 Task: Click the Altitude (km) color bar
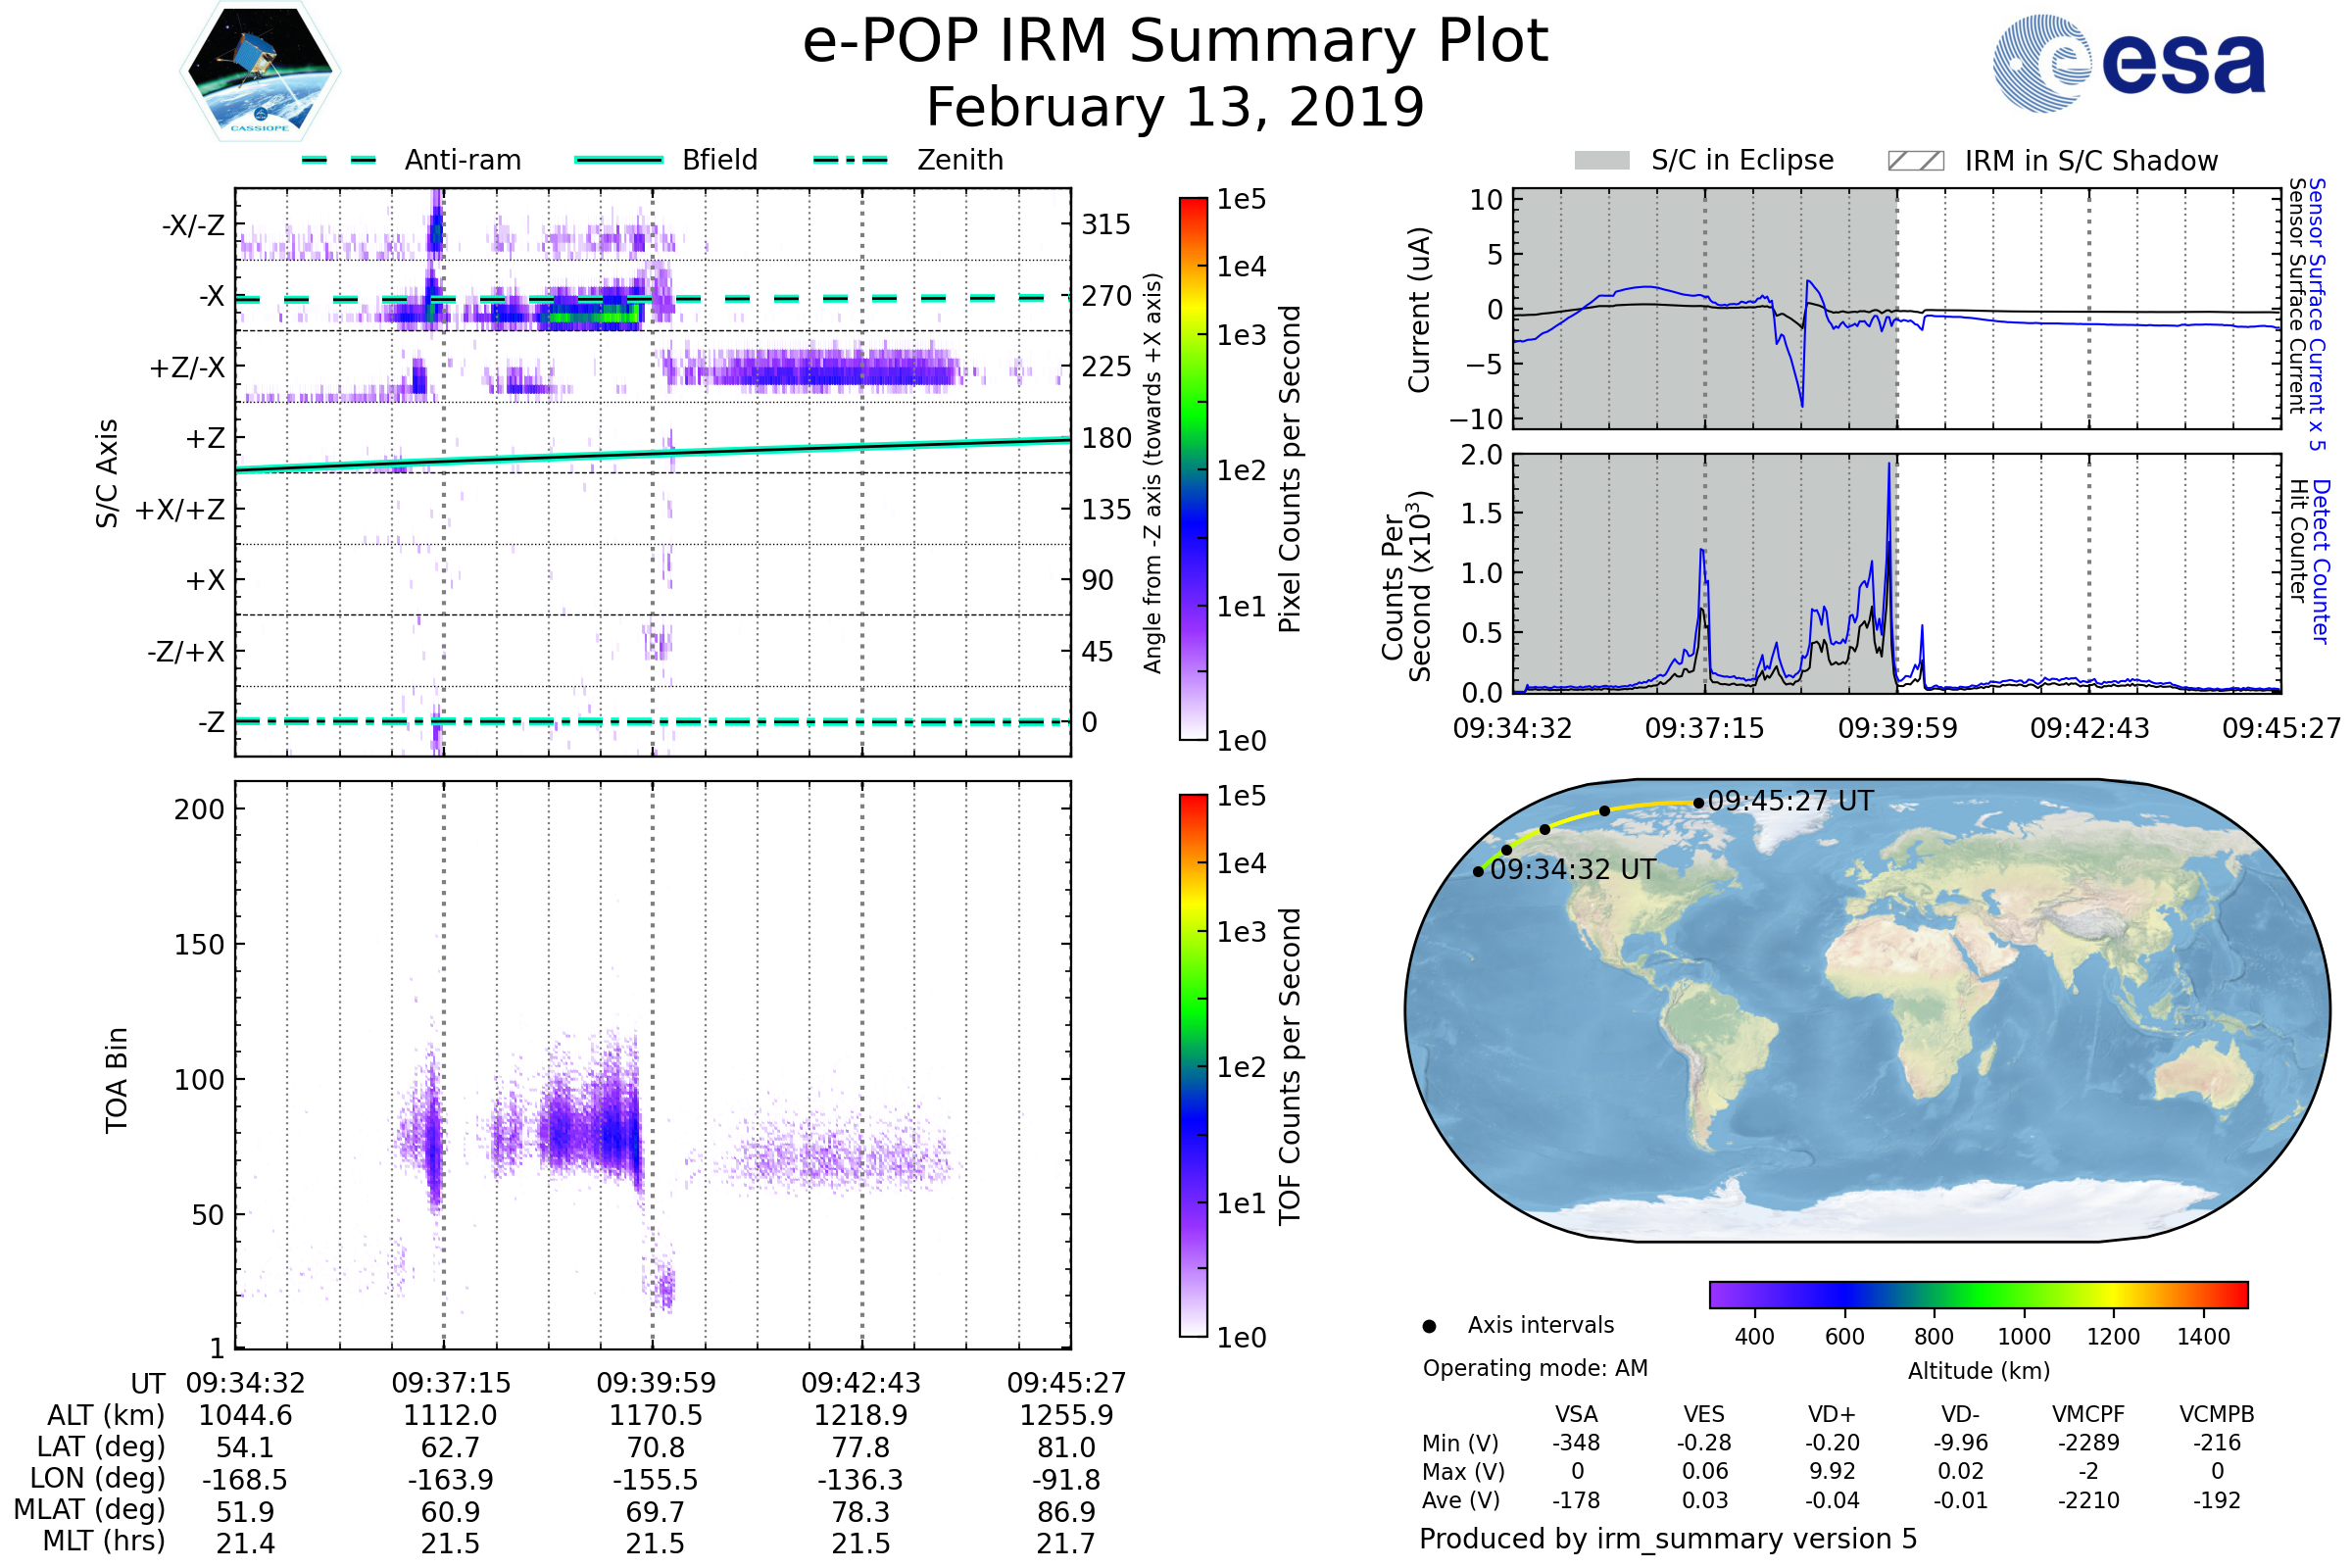[x=1978, y=1294]
